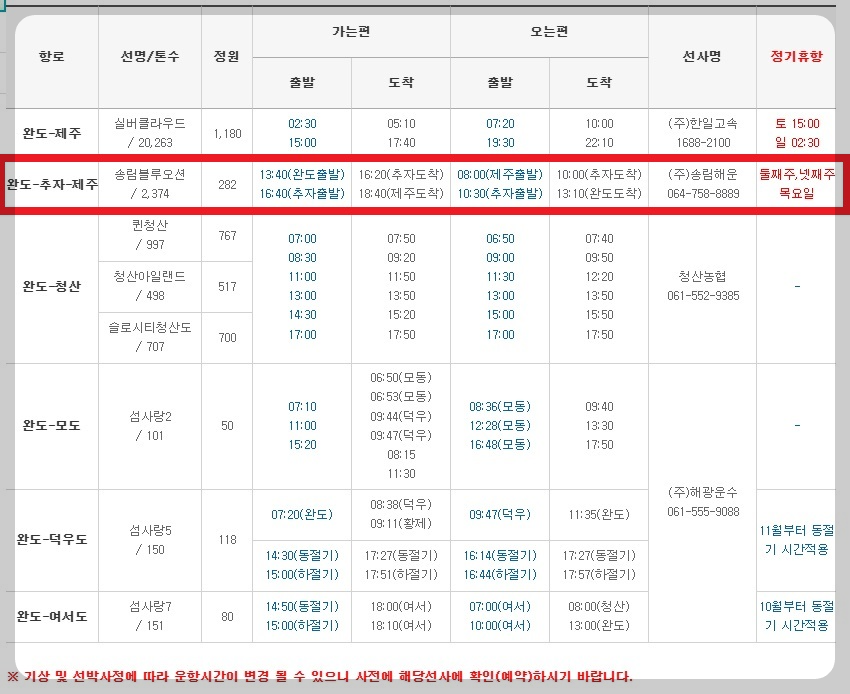Click phone number 064-758-8889
850x694 pixels.
pos(703,194)
